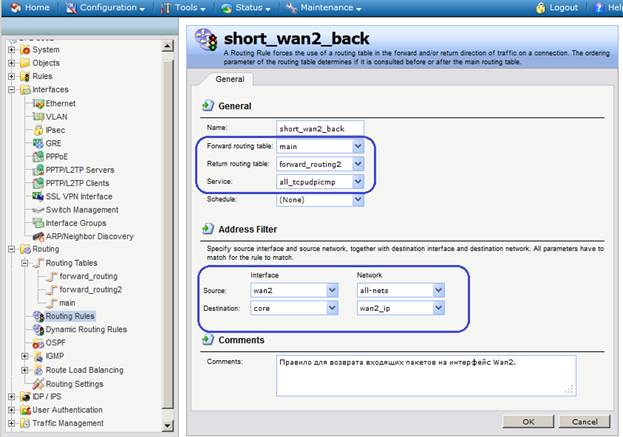Image resolution: width=623 pixels, height=437 pixels.
Task: Click the PPTP/L2TP Clients icon
Action: pos(38,183)
